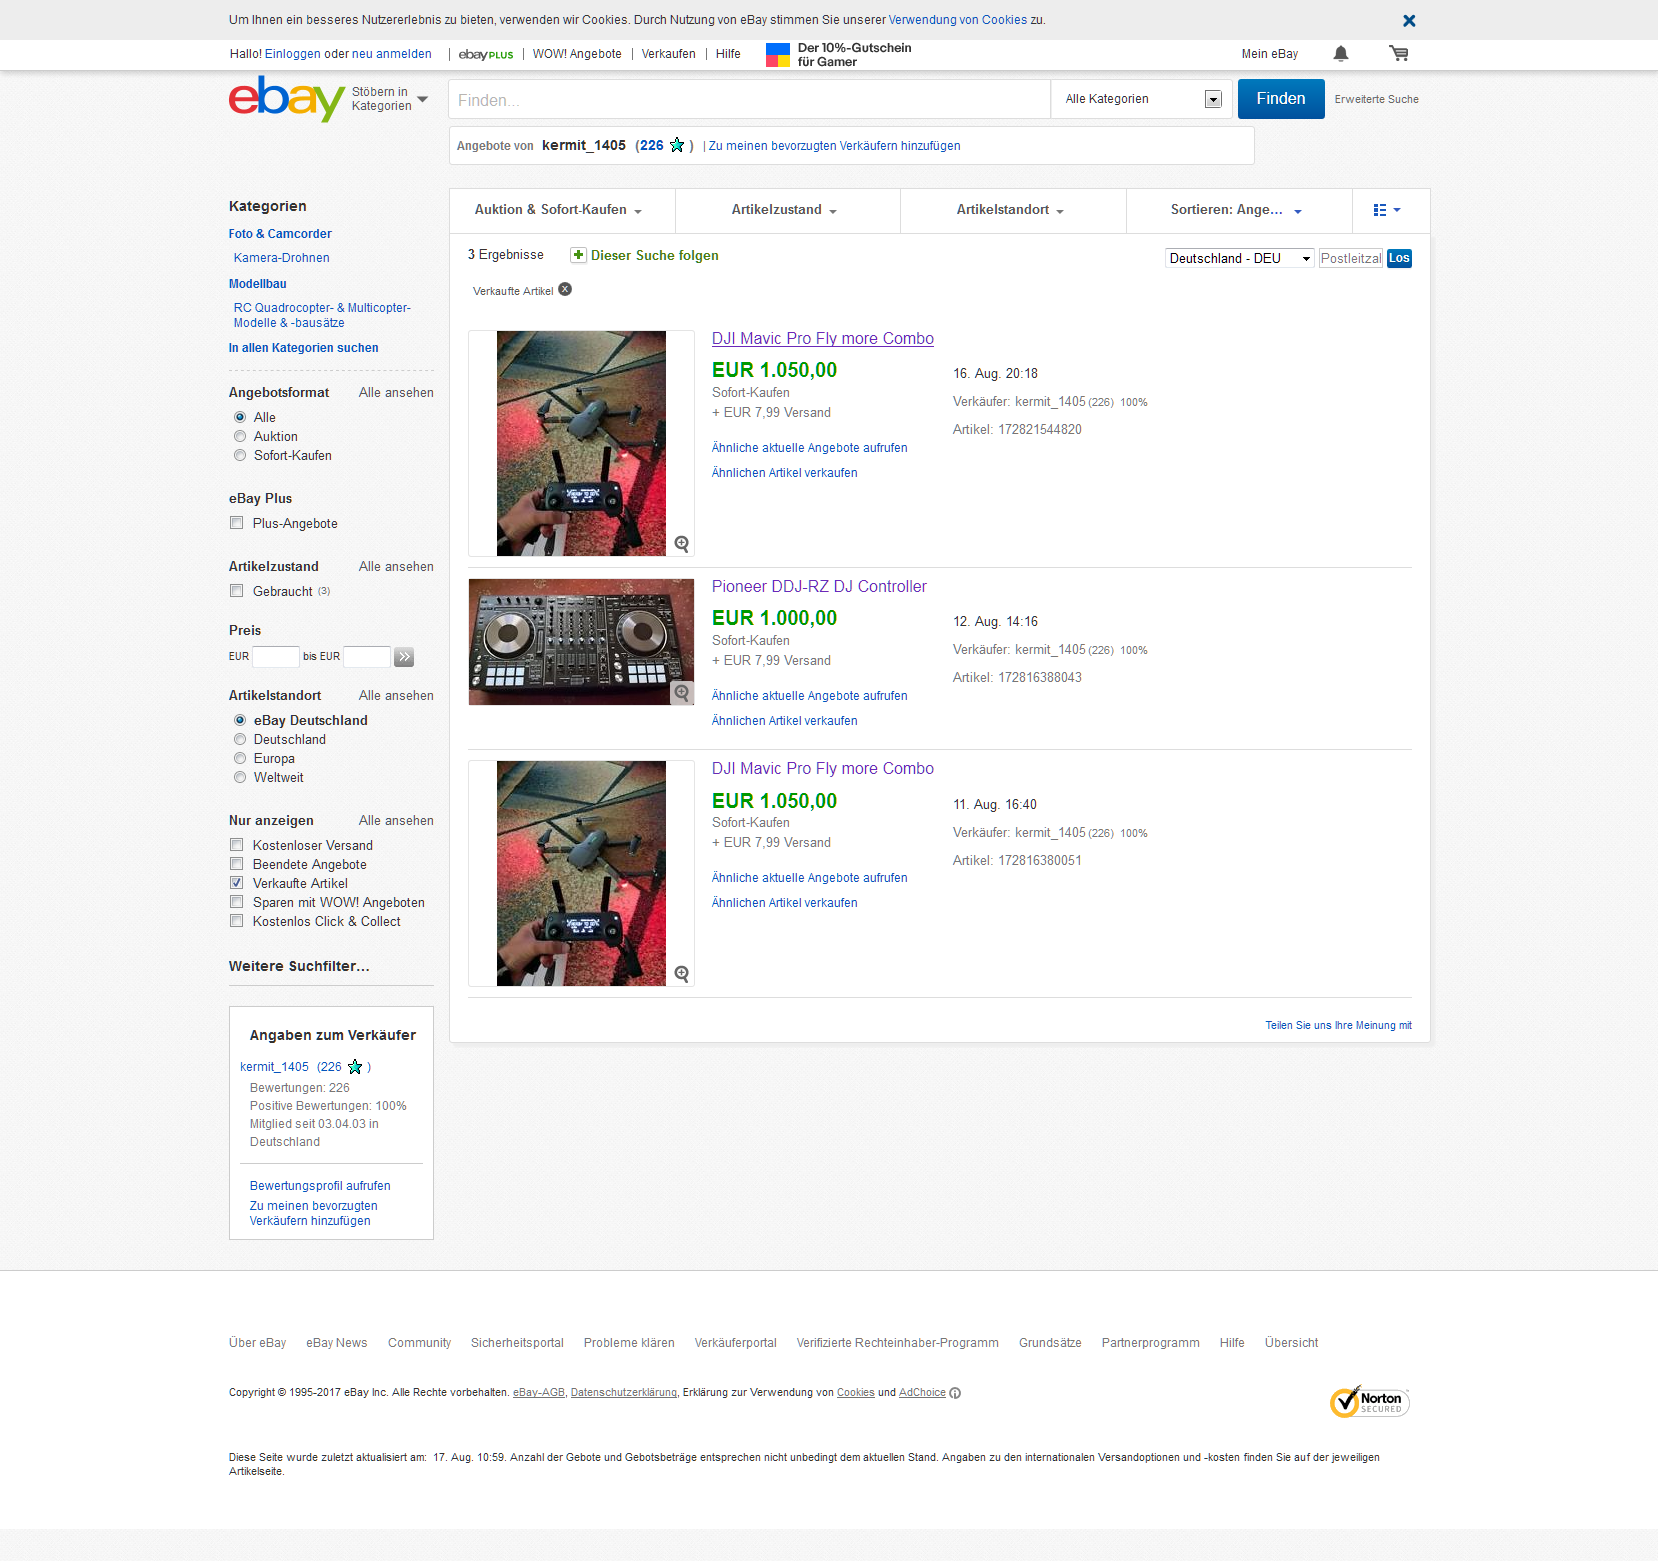Open the Deutschland - DEU country select

[x=1240, y=258]
